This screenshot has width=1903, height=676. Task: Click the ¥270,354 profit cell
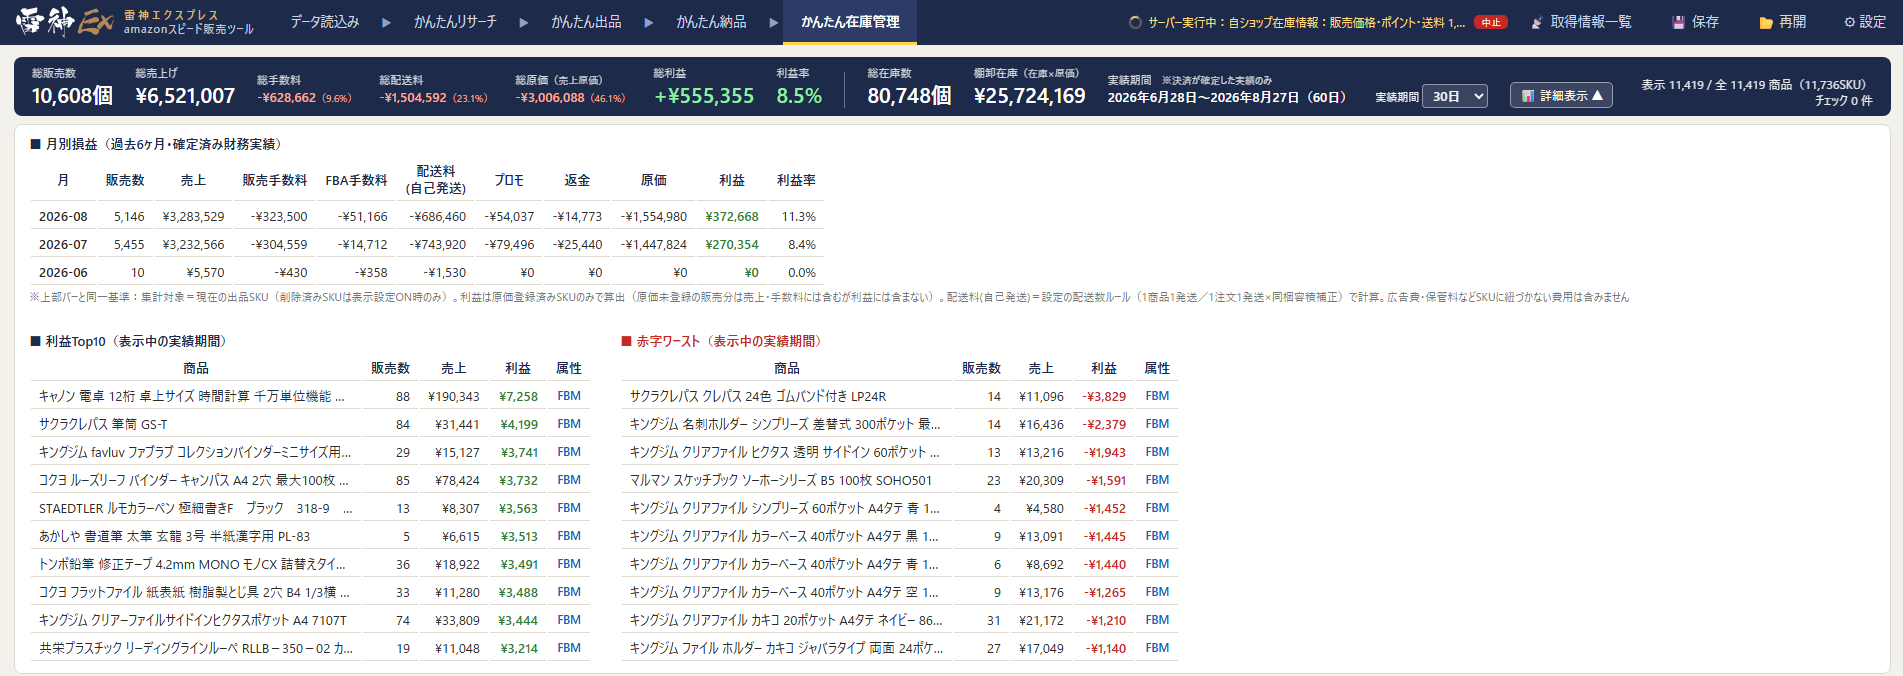(x=732, y=244)
